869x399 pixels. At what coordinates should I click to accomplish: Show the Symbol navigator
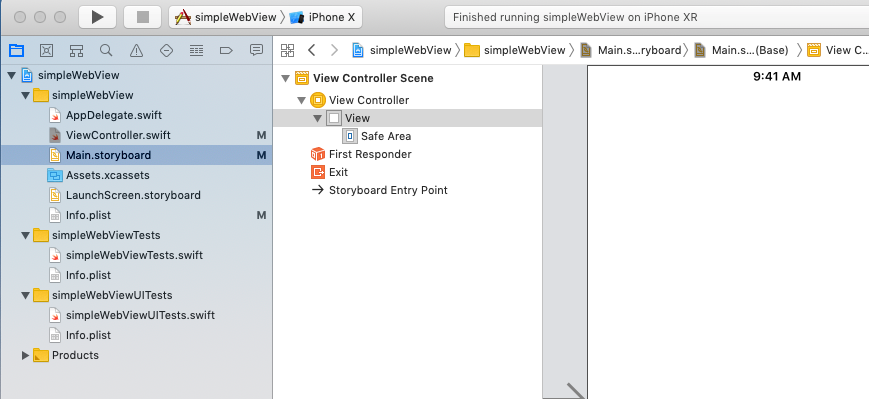(x=76, y=51)
